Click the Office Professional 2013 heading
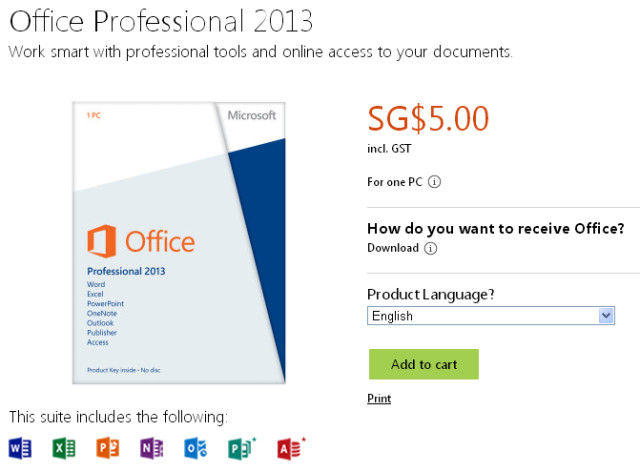 161,21
